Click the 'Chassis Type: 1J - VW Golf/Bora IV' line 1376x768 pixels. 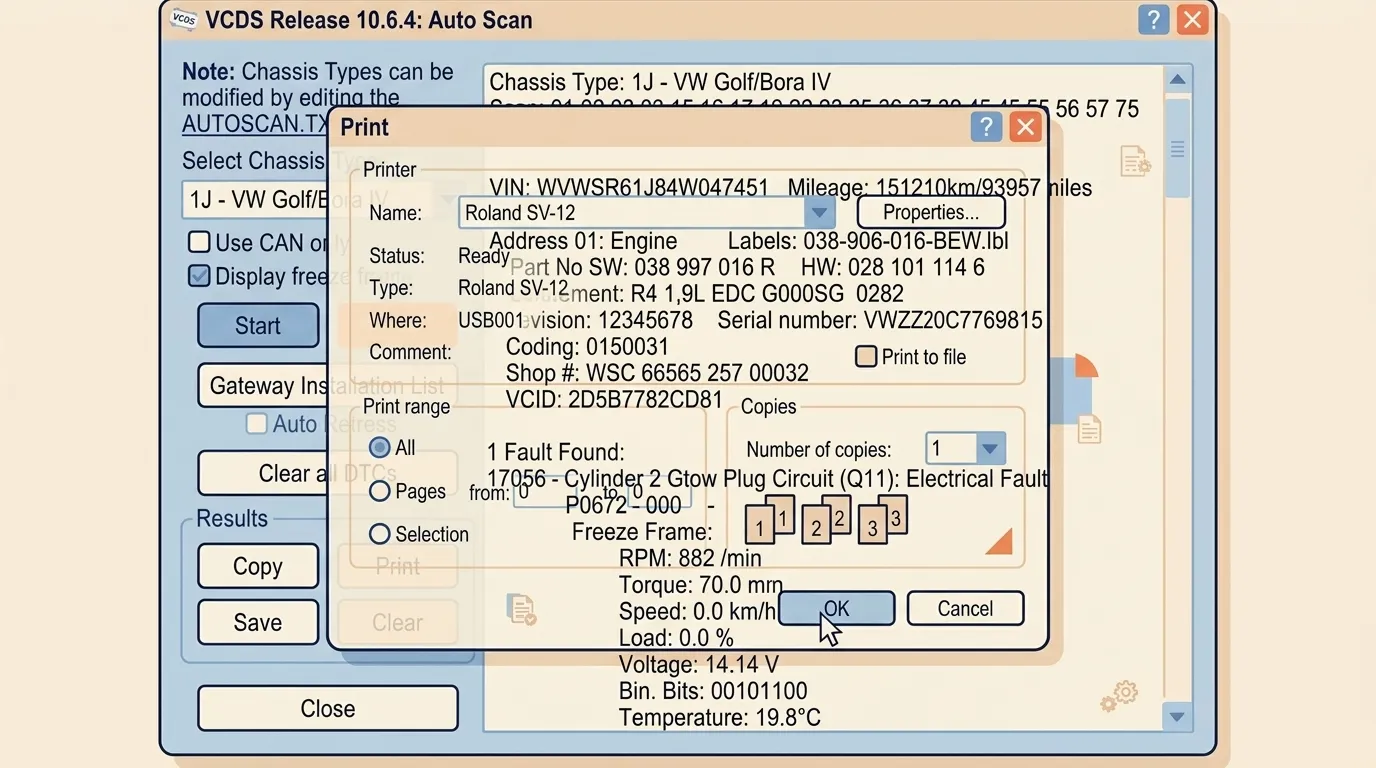(x=660, y=82)
